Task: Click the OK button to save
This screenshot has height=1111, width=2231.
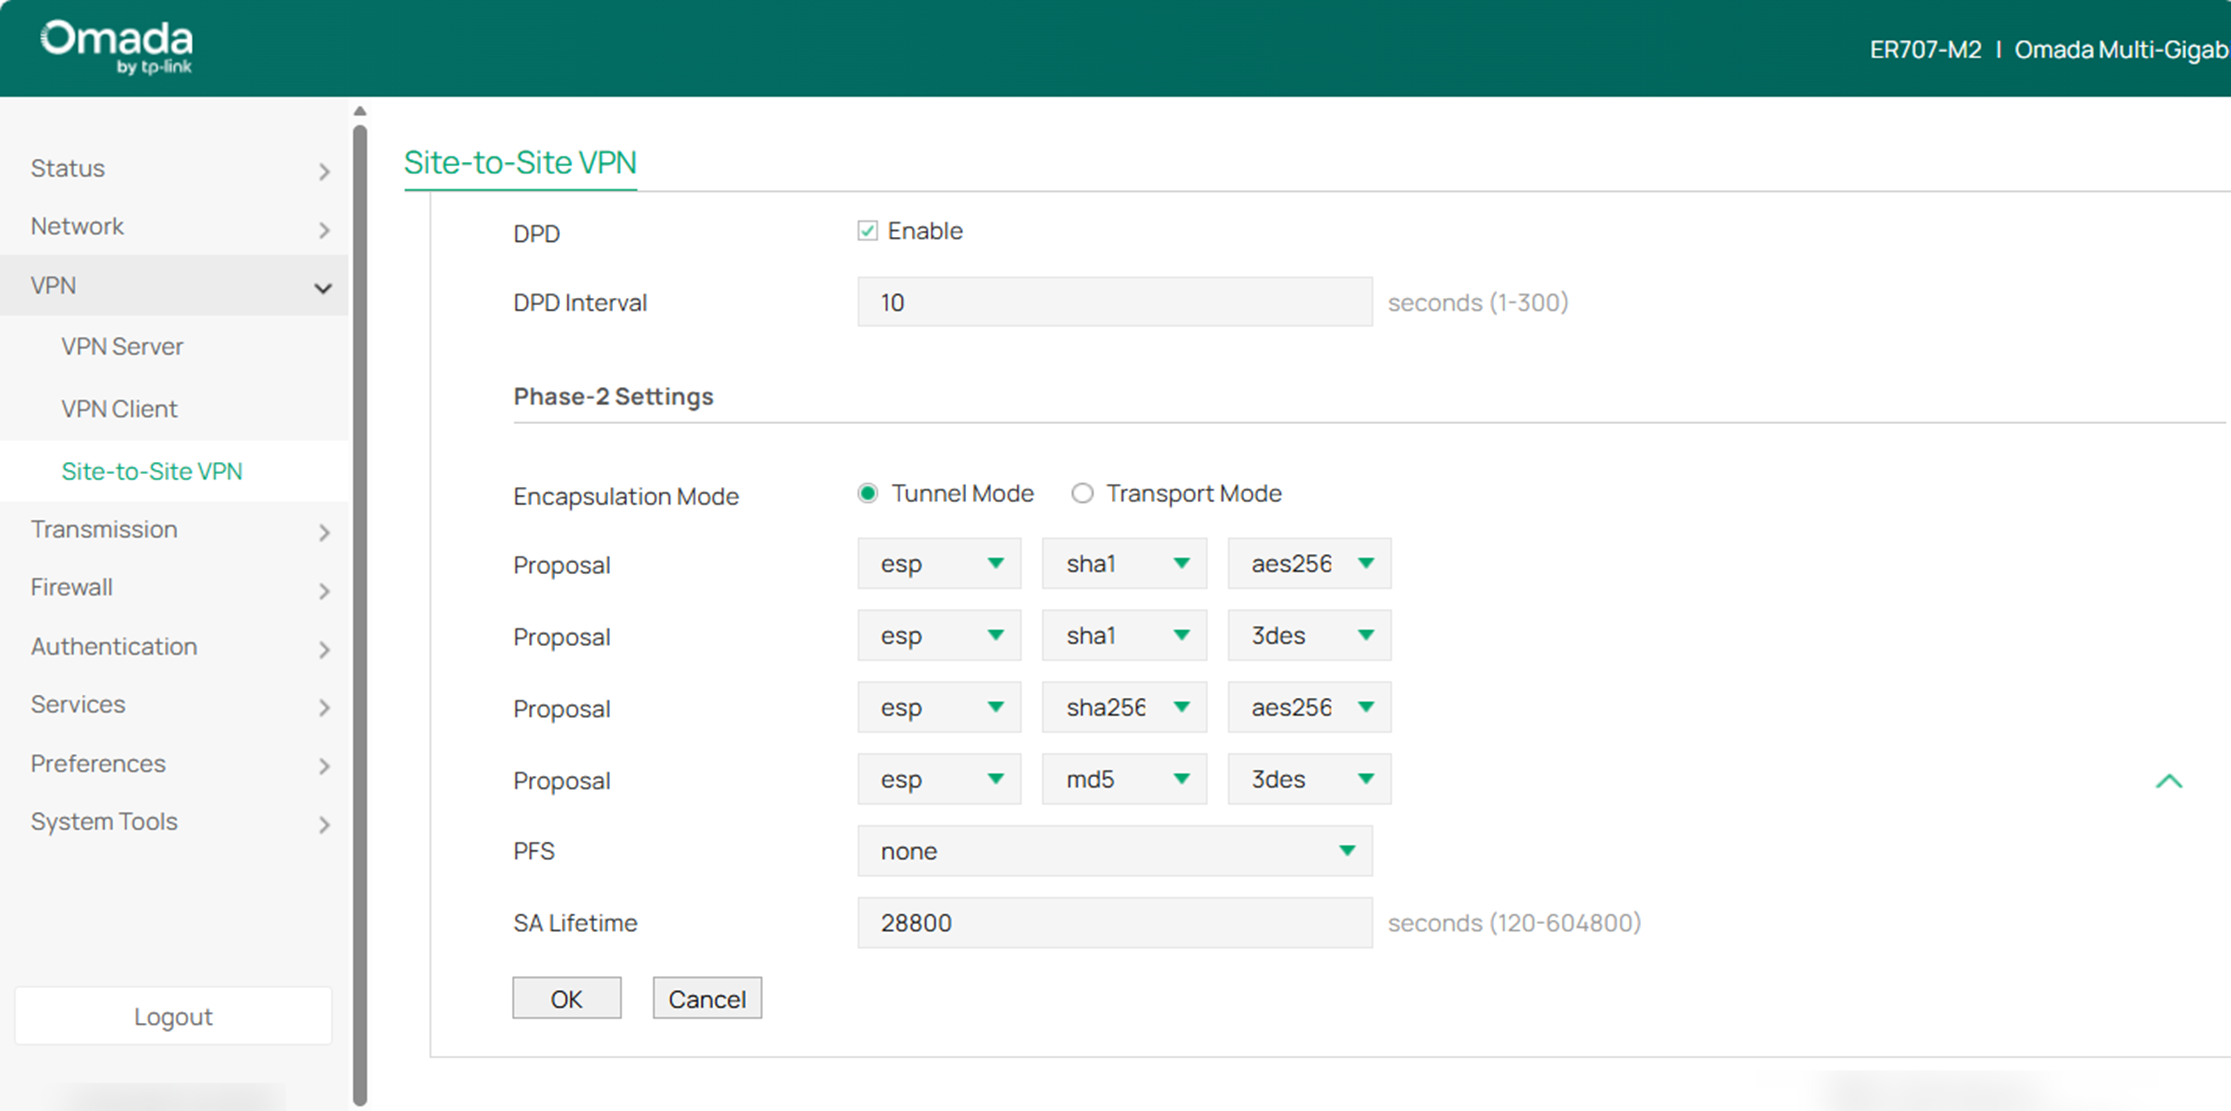Action: click(566, 997)
